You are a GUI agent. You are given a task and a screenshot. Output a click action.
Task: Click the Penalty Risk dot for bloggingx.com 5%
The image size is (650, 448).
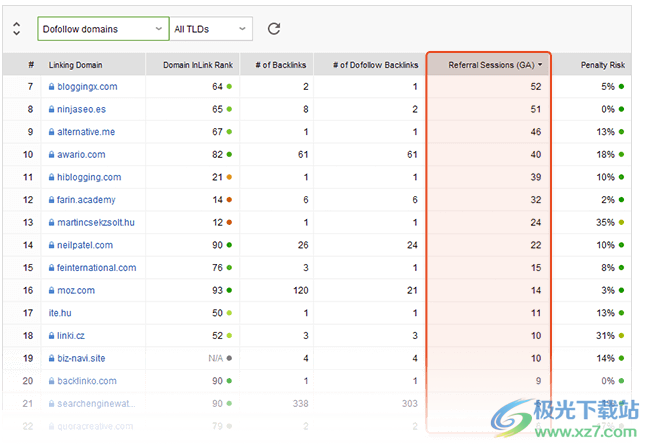pyautogui.click(x=621, y=87)
